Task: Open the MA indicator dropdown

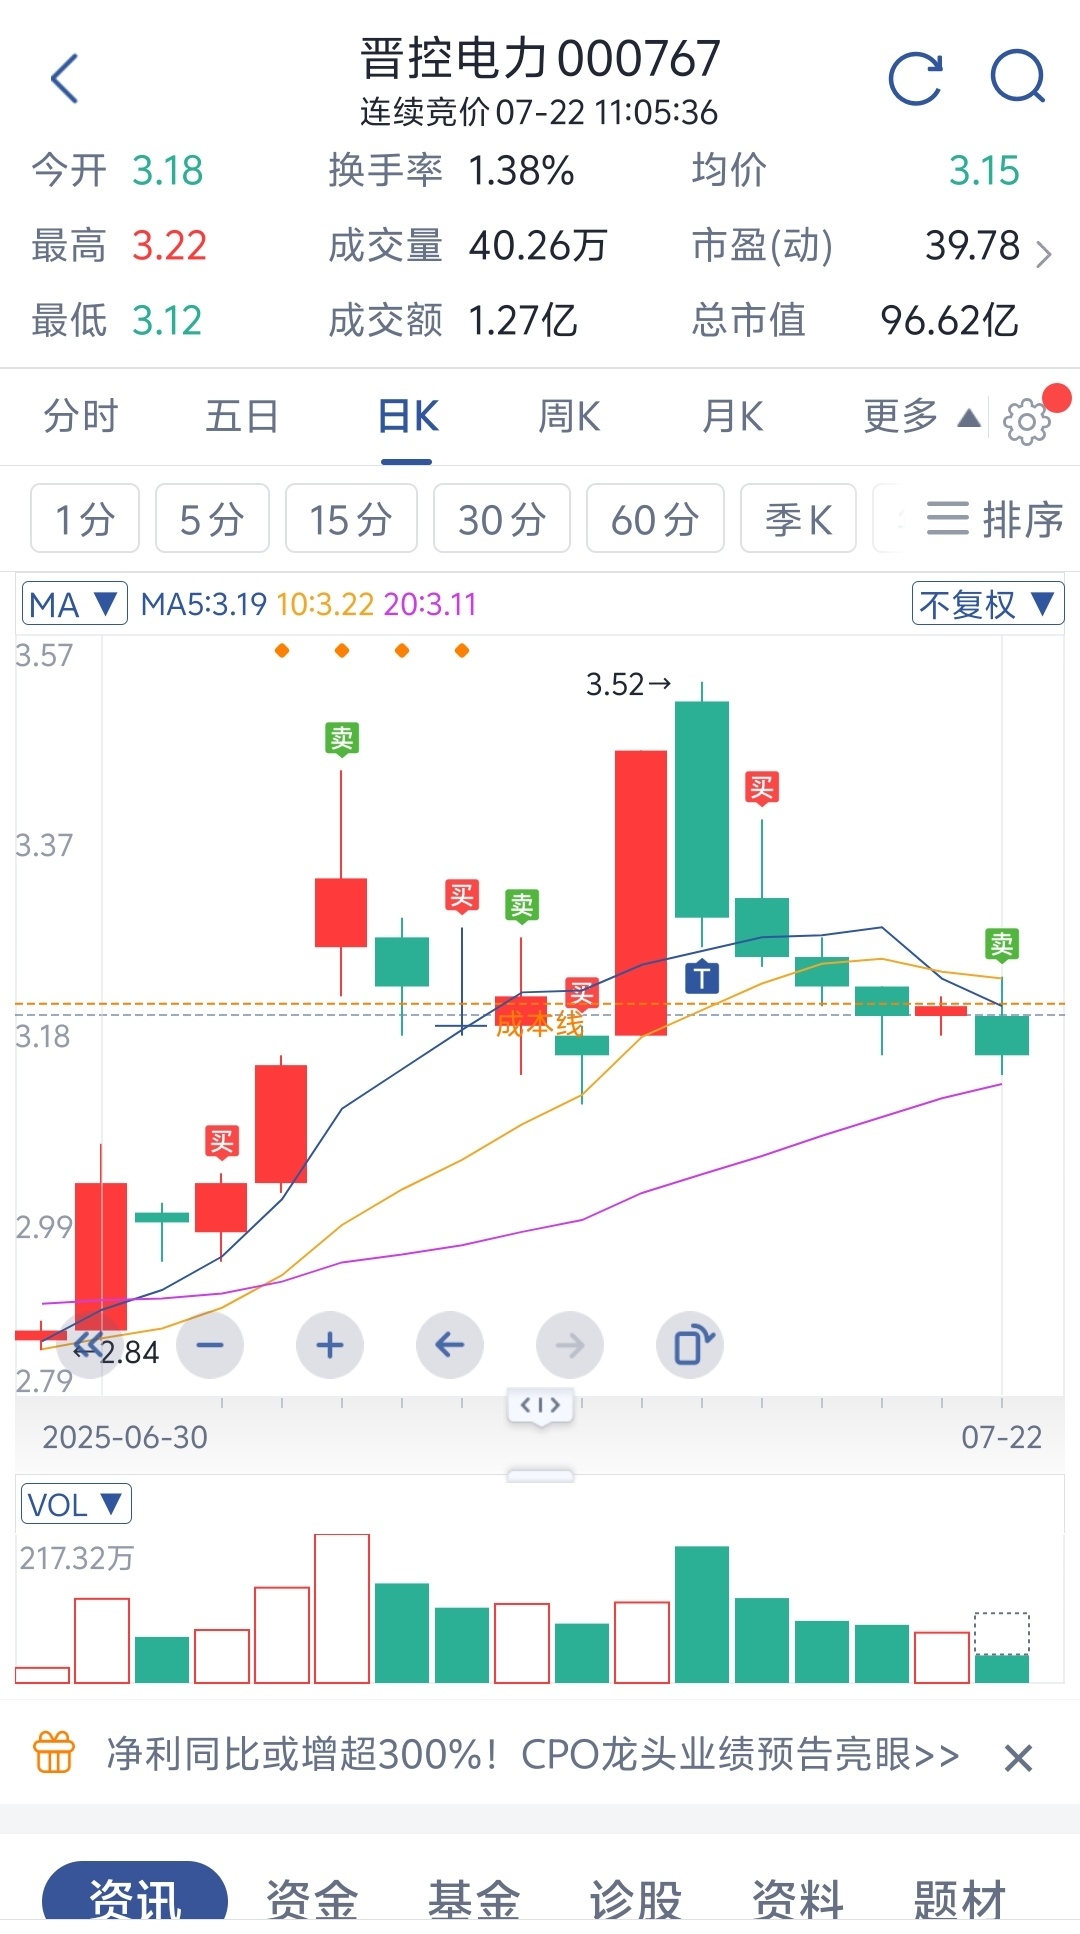Action: (75, 604)
